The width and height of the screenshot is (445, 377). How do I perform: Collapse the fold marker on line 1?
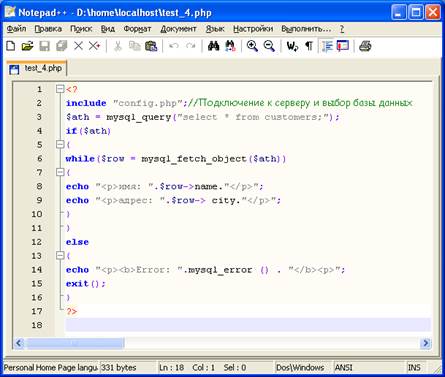[60, 89]
